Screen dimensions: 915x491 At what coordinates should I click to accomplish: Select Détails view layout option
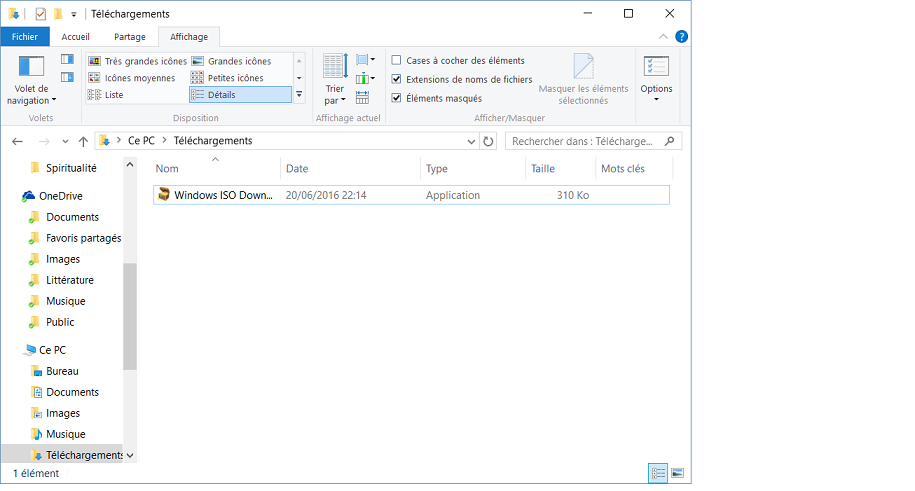[x=240, y=95]
